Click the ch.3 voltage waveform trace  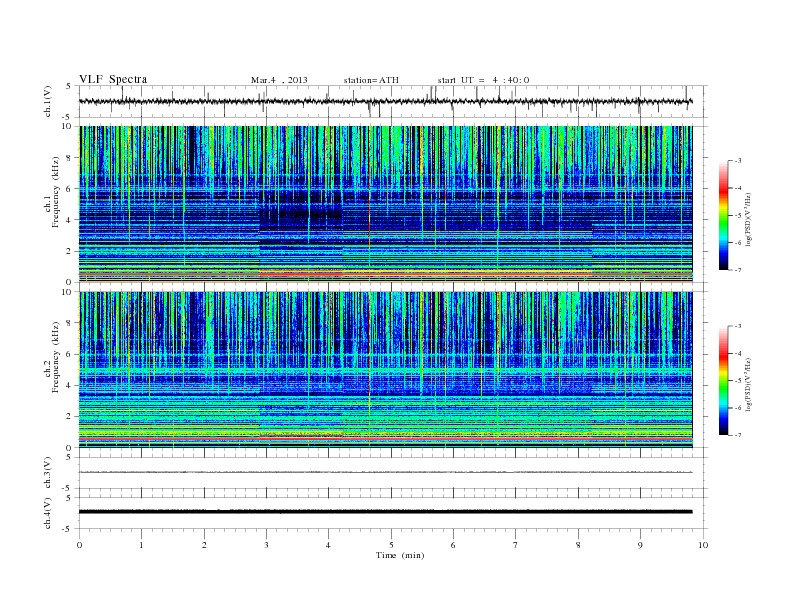tap(385, 472)
